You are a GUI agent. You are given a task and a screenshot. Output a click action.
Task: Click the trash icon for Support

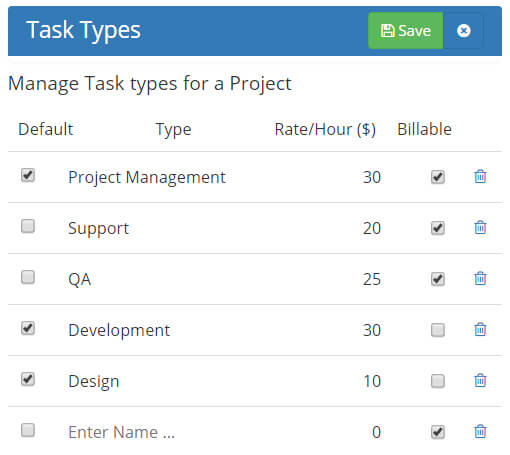point(480,227)
